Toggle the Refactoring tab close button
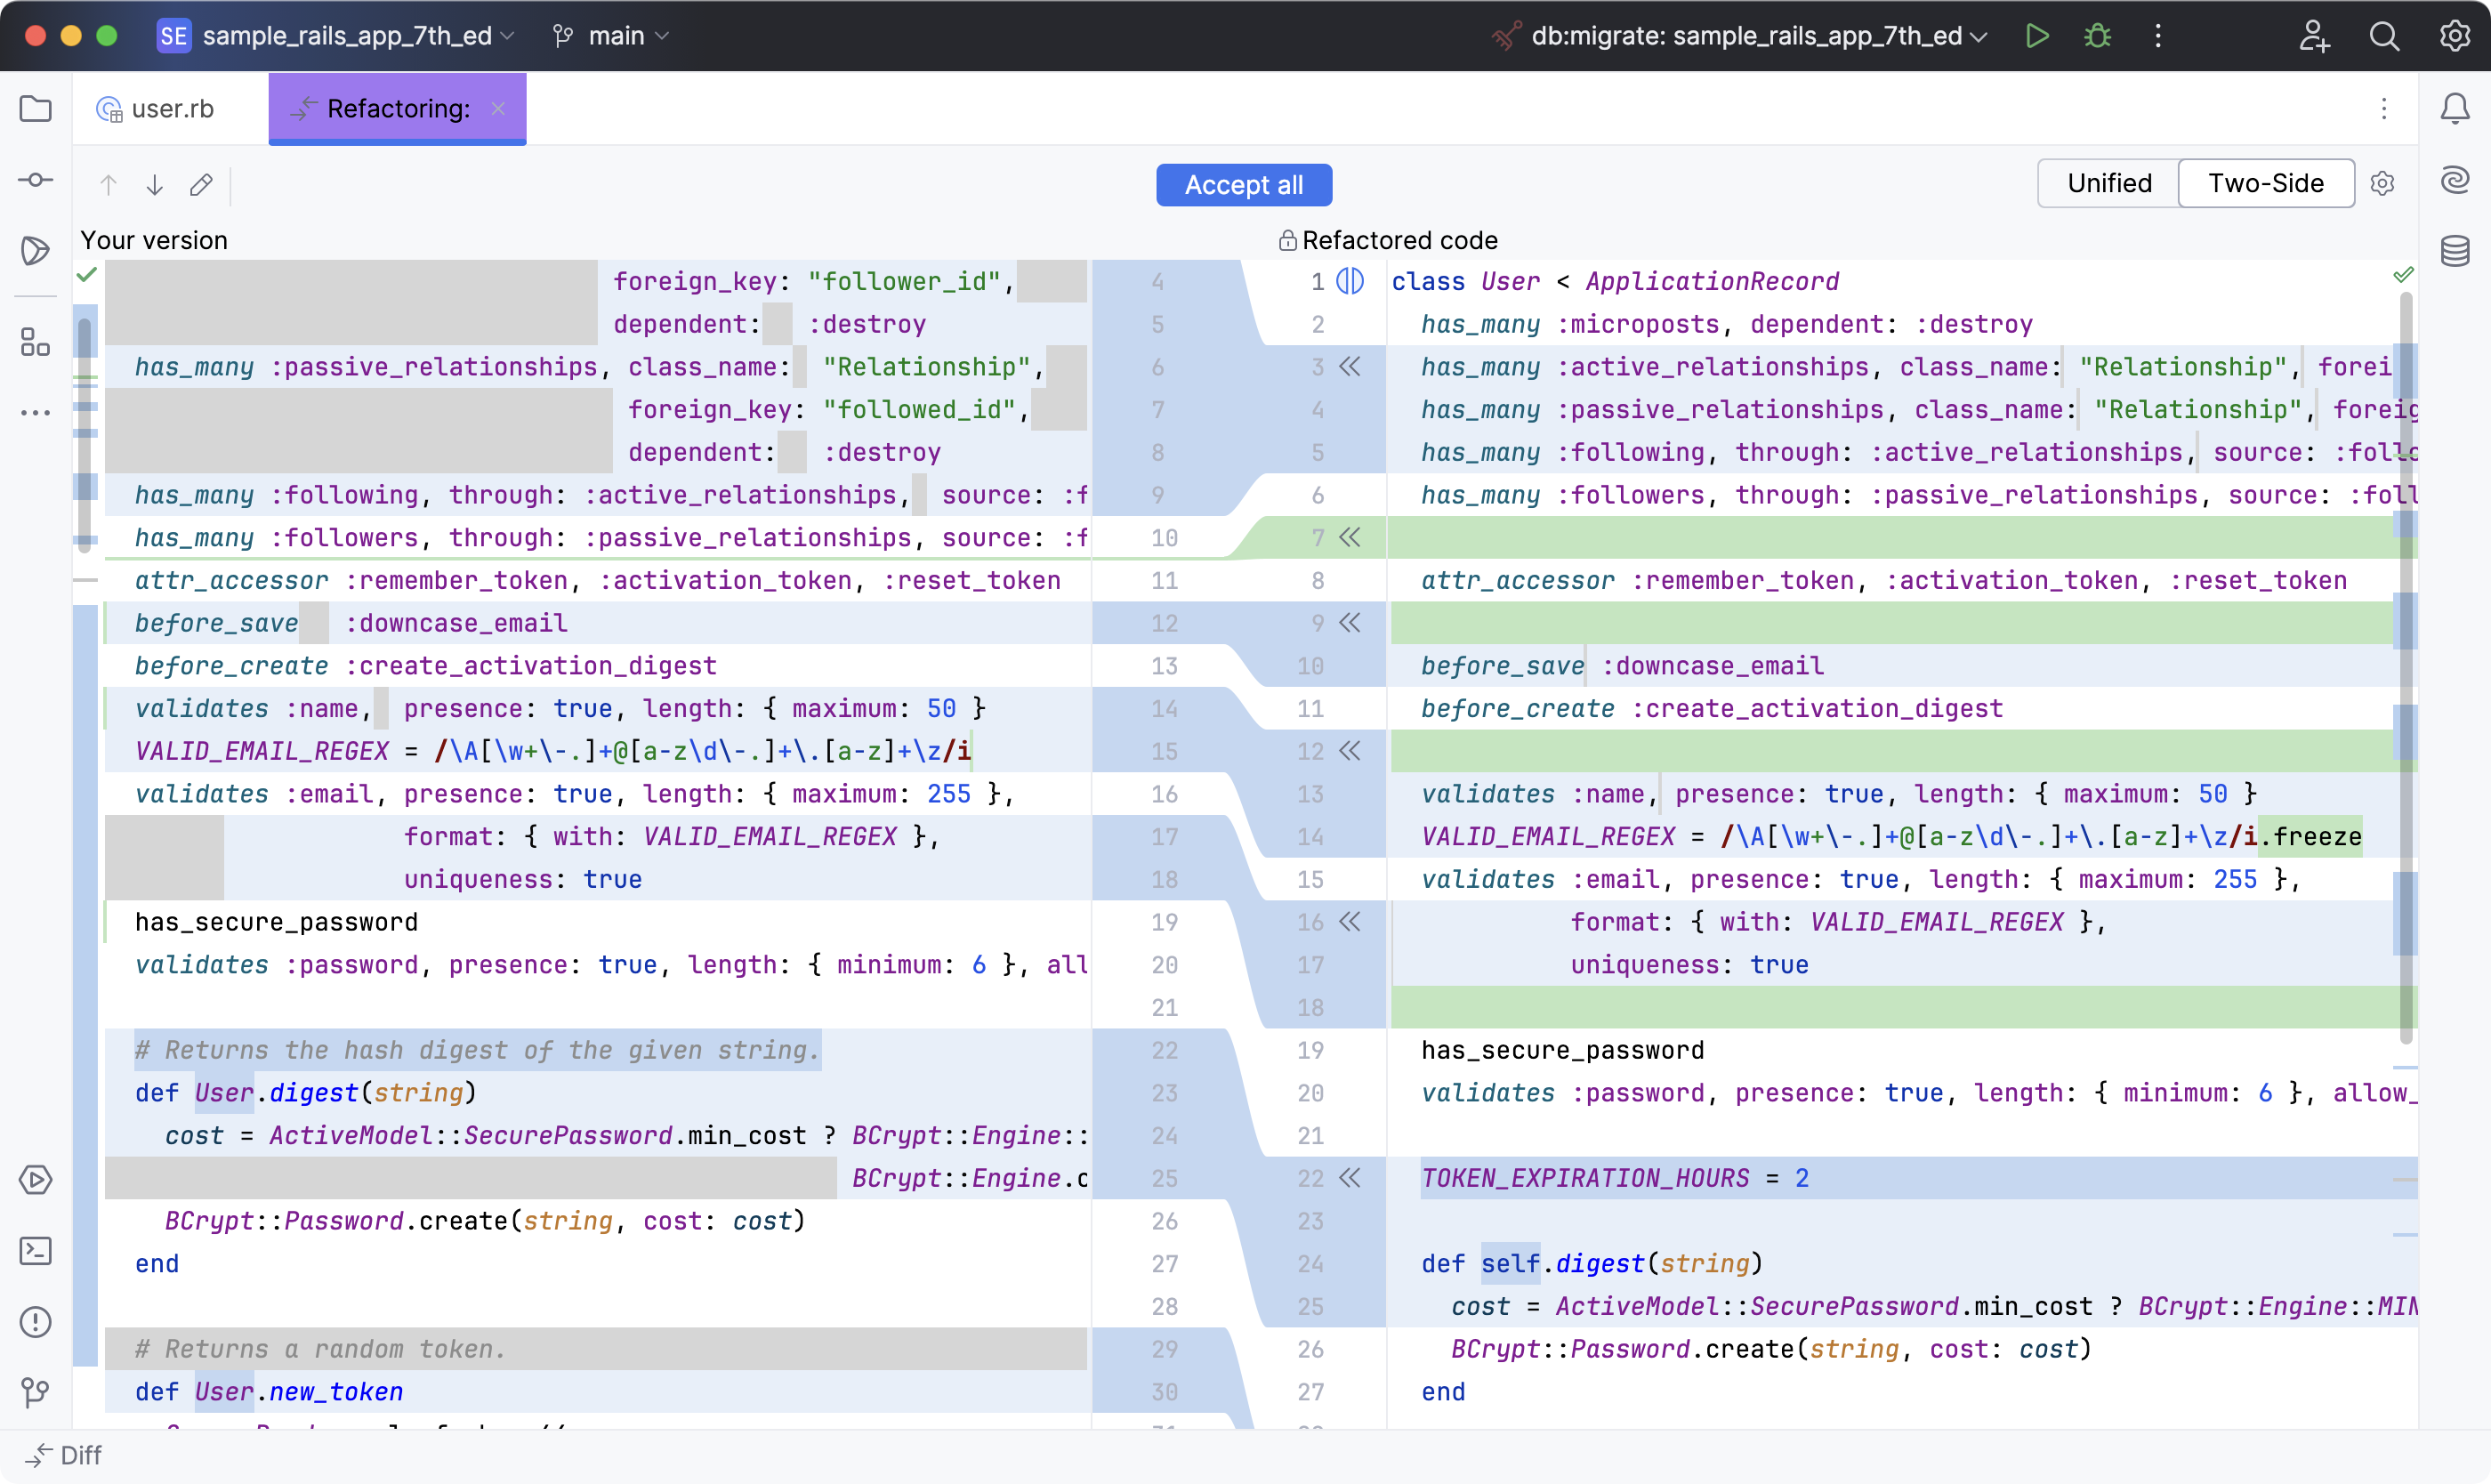 [x=500, y=108]
